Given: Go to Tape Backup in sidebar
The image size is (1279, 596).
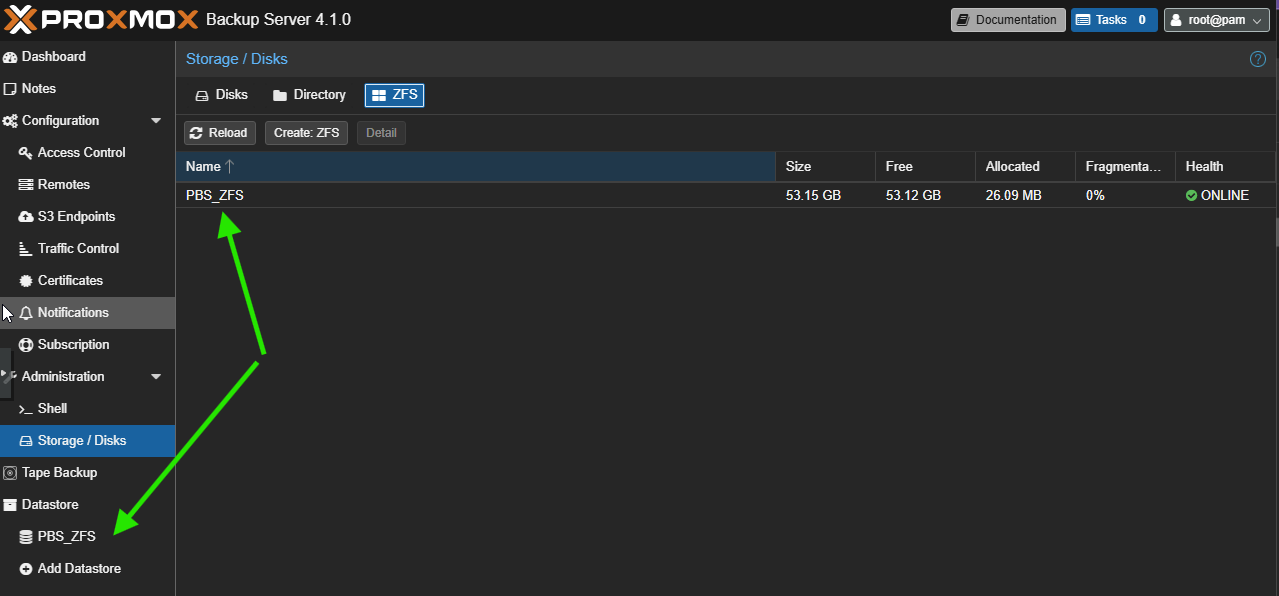Looking at the screenshot, I should 58,473.
